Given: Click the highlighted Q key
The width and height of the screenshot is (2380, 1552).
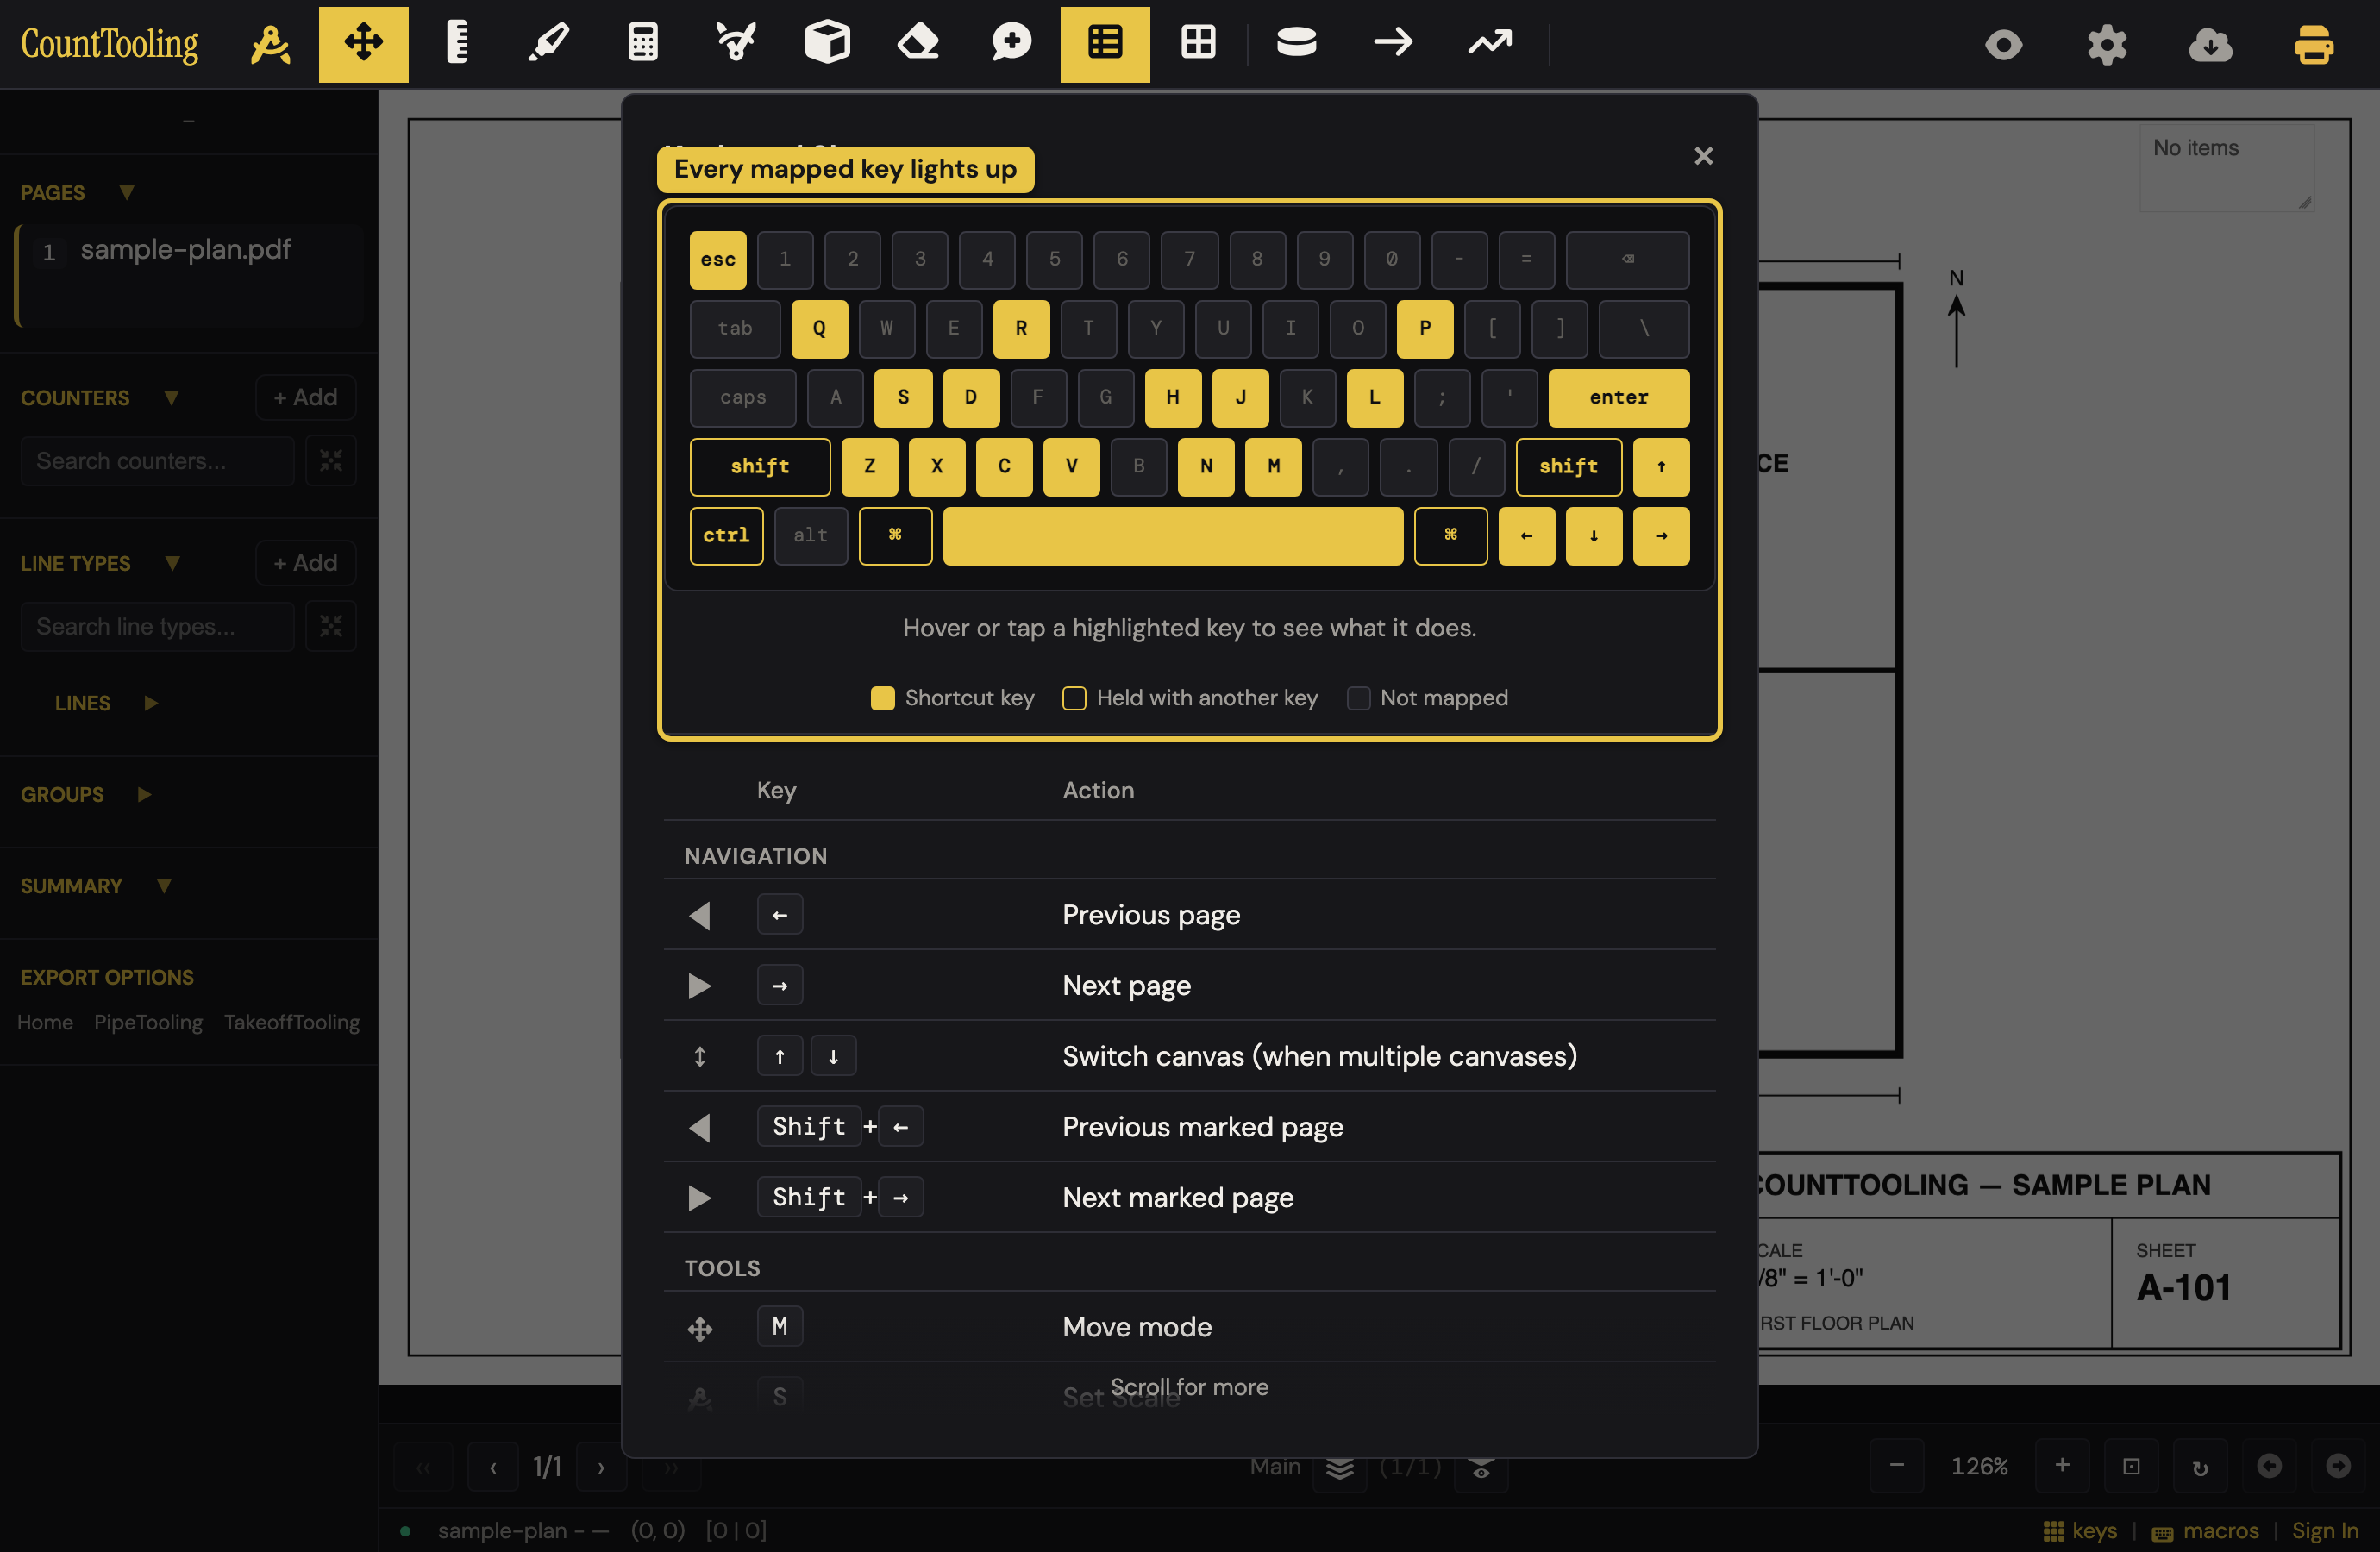Looking at the screenshot, I should (819, 329).
